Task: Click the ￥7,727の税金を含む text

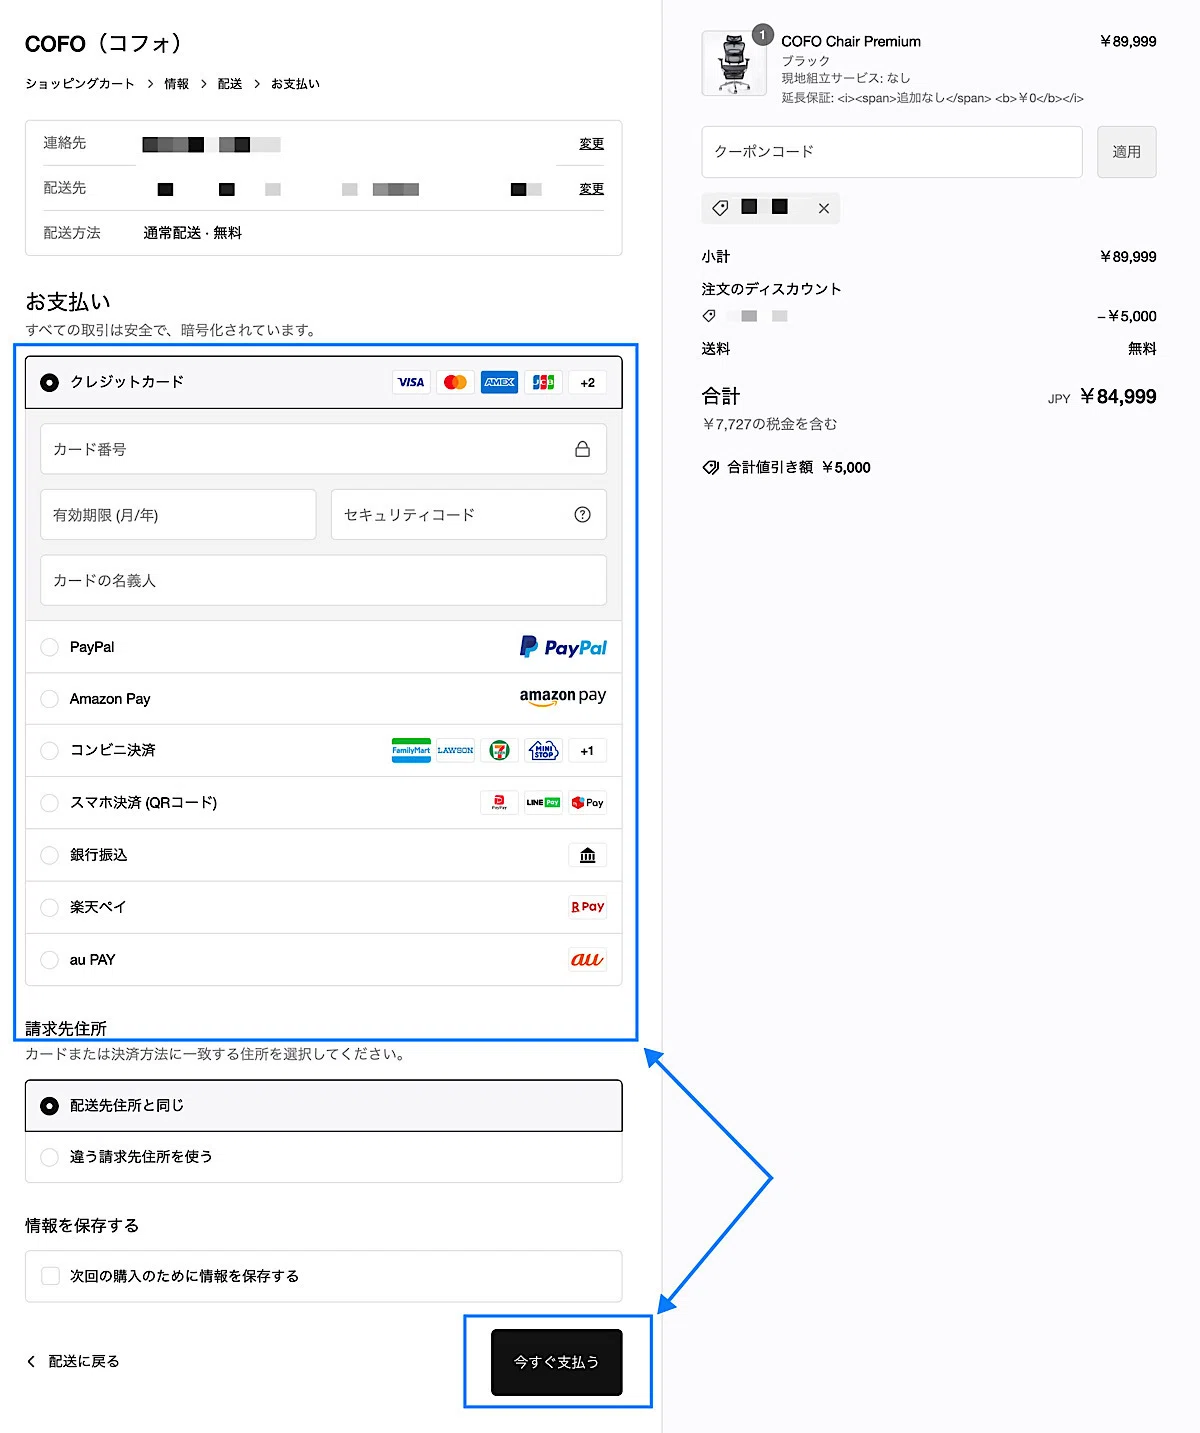Action: pos(770,424)
